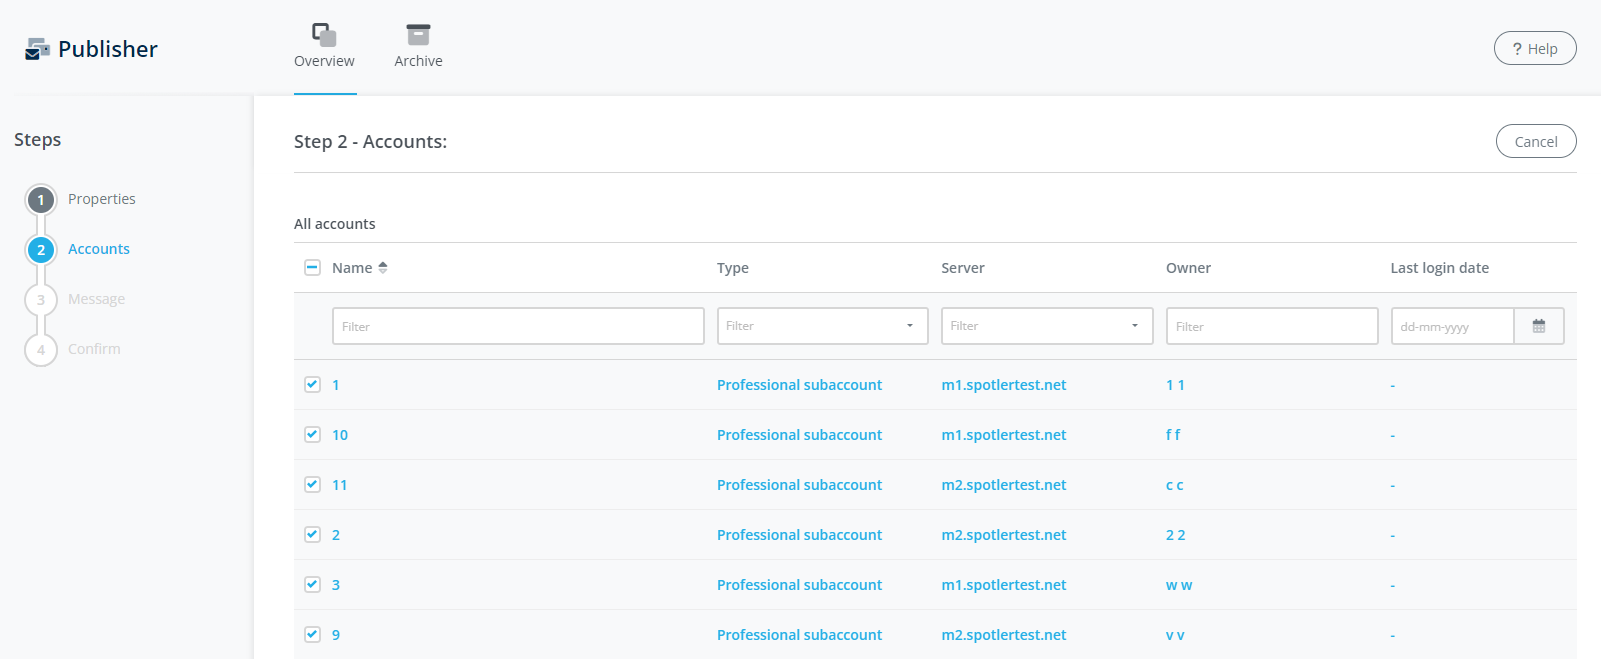1601x659 pixels.
Task: Toggle the select-all accounts checkbox
Action: tap(312, 267)
